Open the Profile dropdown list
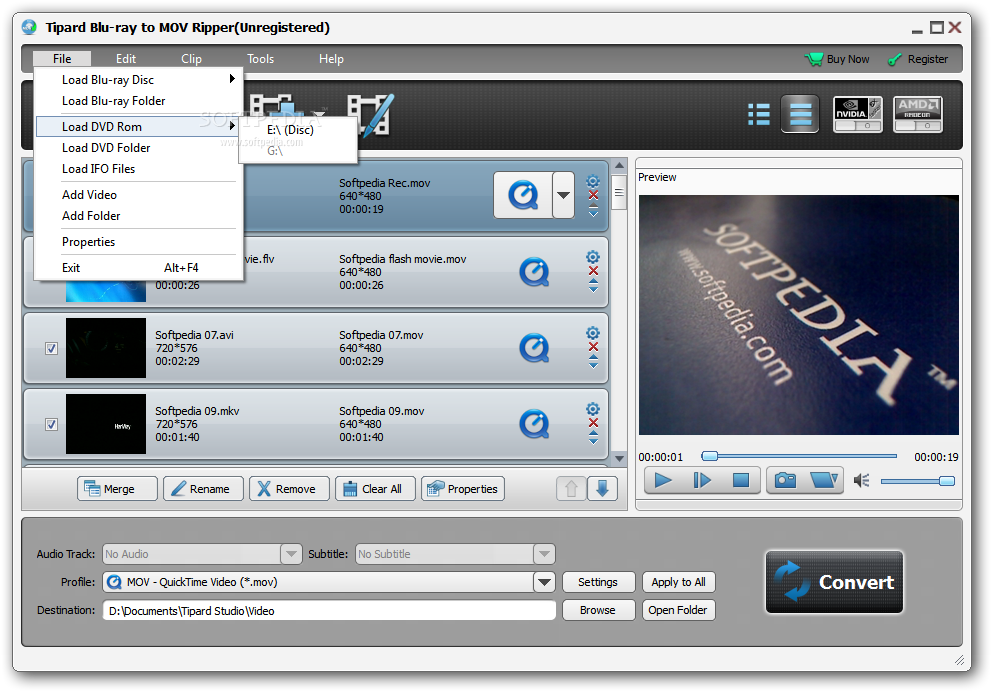992x692 pixels. (544, 582)
